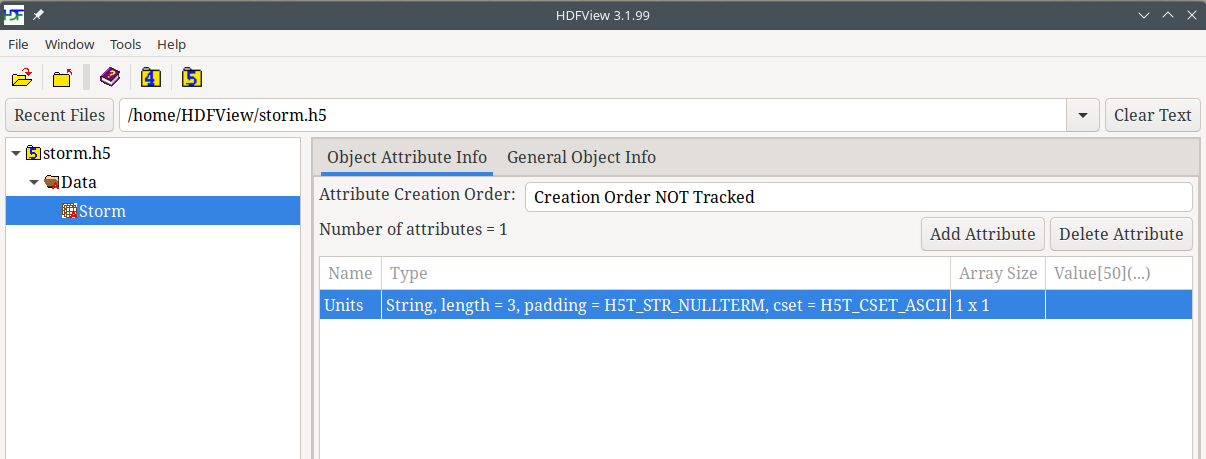
Task: Click the HDF4 library version icon
Action: [151, 77]
